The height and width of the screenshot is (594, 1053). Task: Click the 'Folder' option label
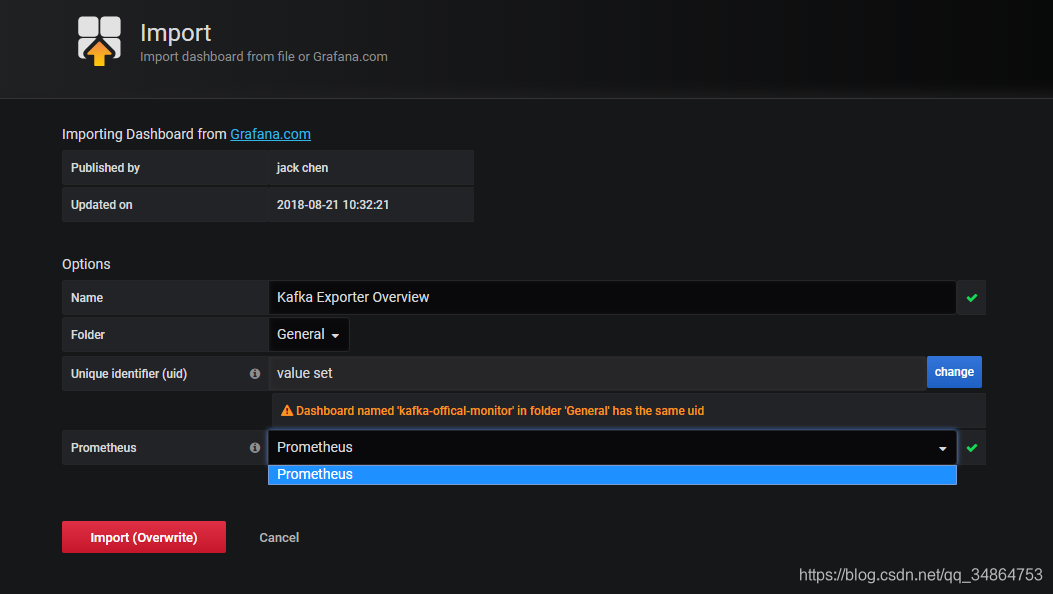pos(88,334)
